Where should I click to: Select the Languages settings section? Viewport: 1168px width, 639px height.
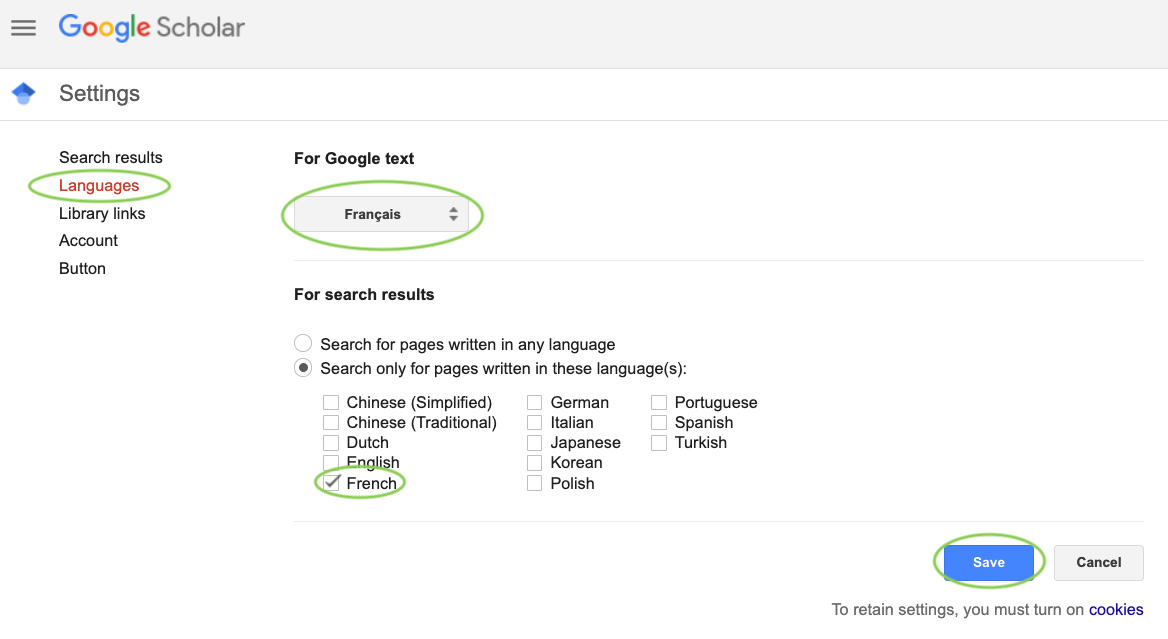[99, 185]
